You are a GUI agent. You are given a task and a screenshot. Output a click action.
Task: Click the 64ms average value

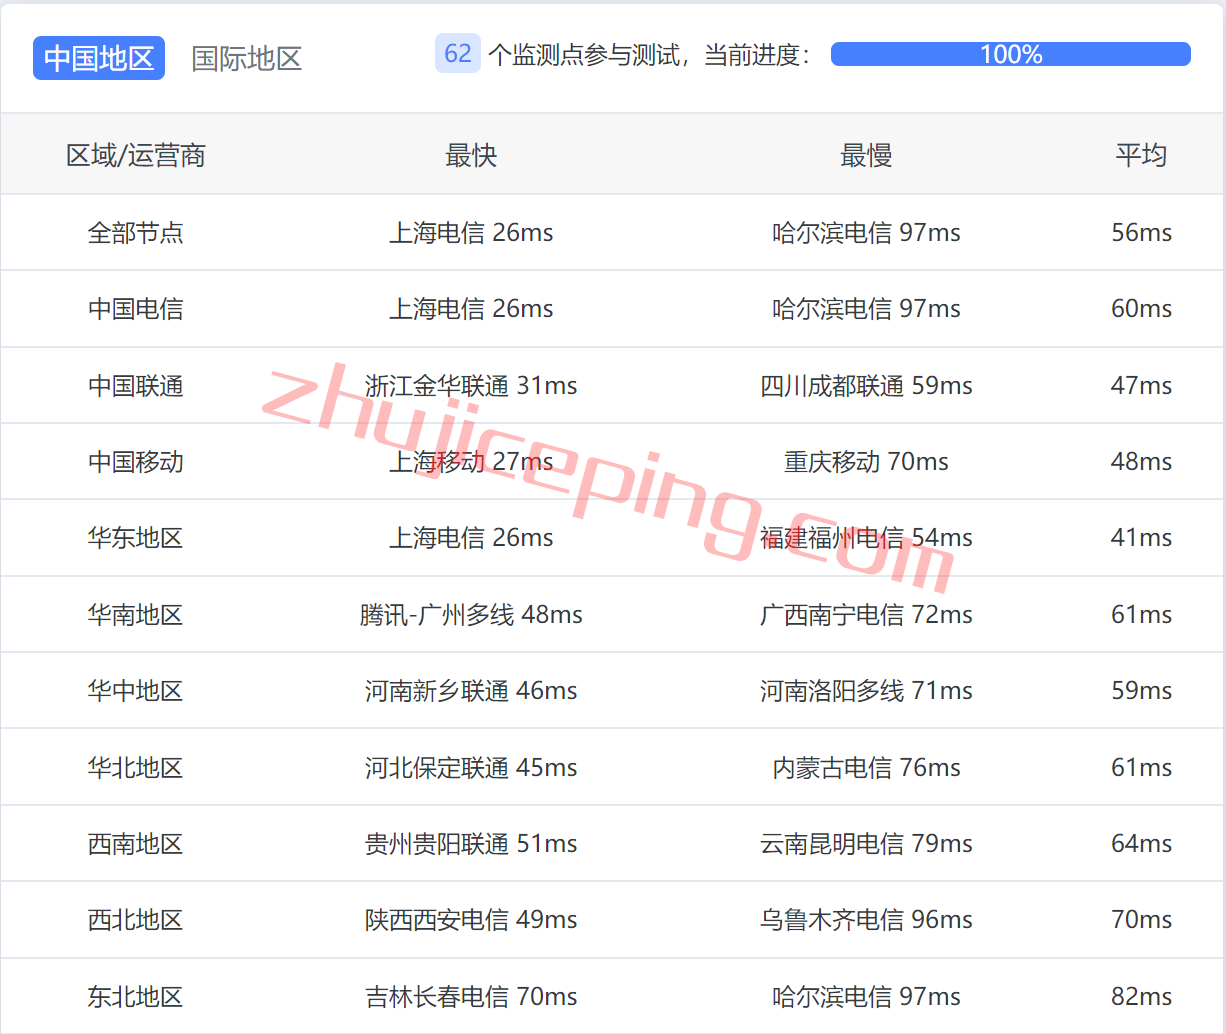[1141, 843]
